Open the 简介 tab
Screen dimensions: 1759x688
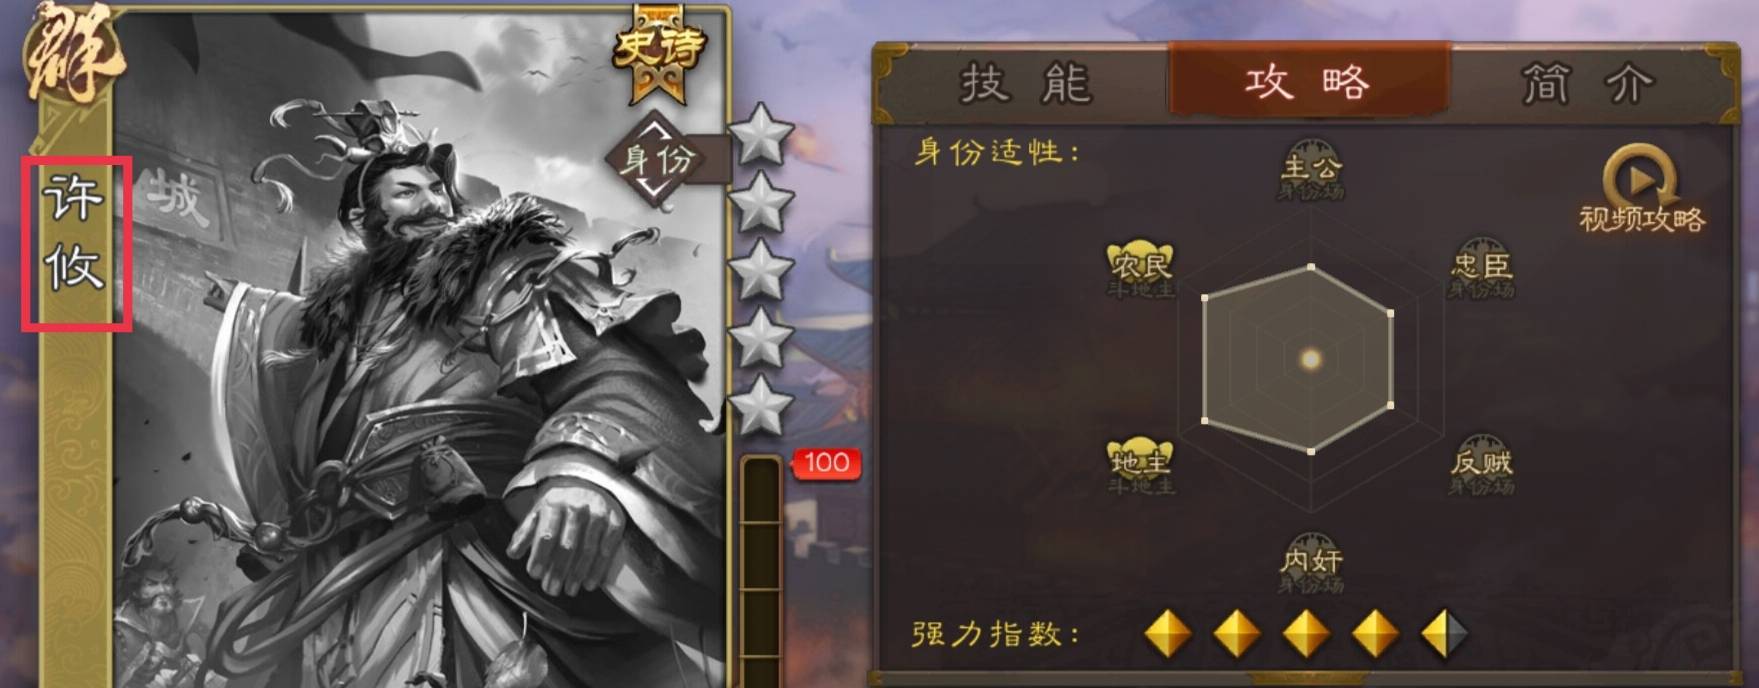[1588, 83]
